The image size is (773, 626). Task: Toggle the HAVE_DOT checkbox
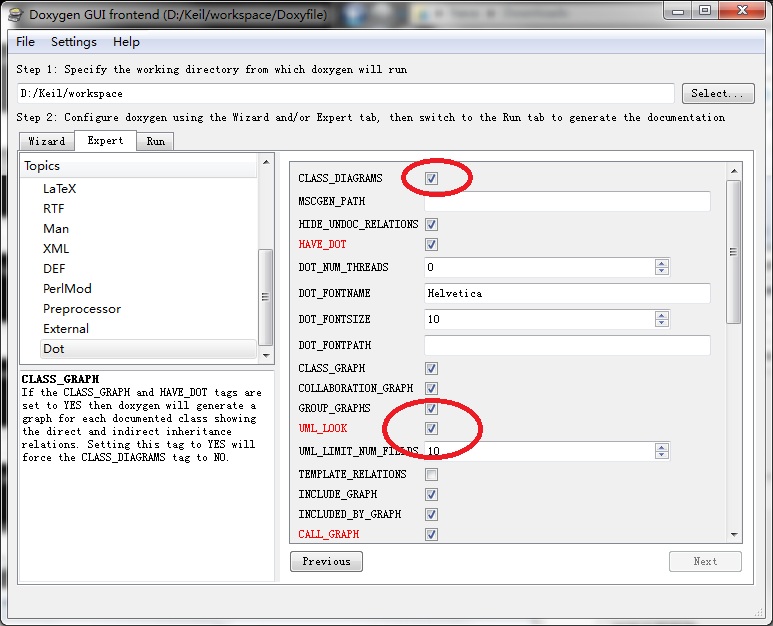[431, 244]
